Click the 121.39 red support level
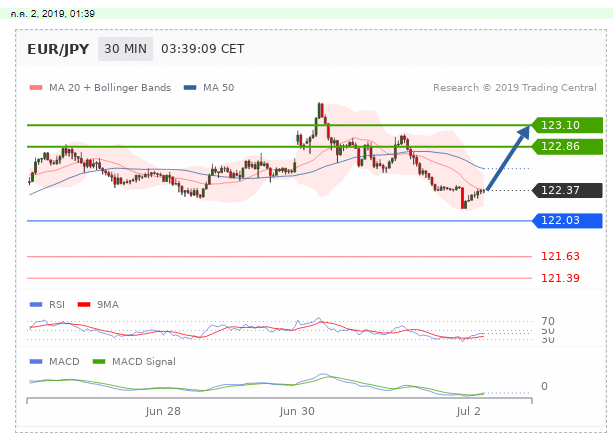 [x=560, y=277]
